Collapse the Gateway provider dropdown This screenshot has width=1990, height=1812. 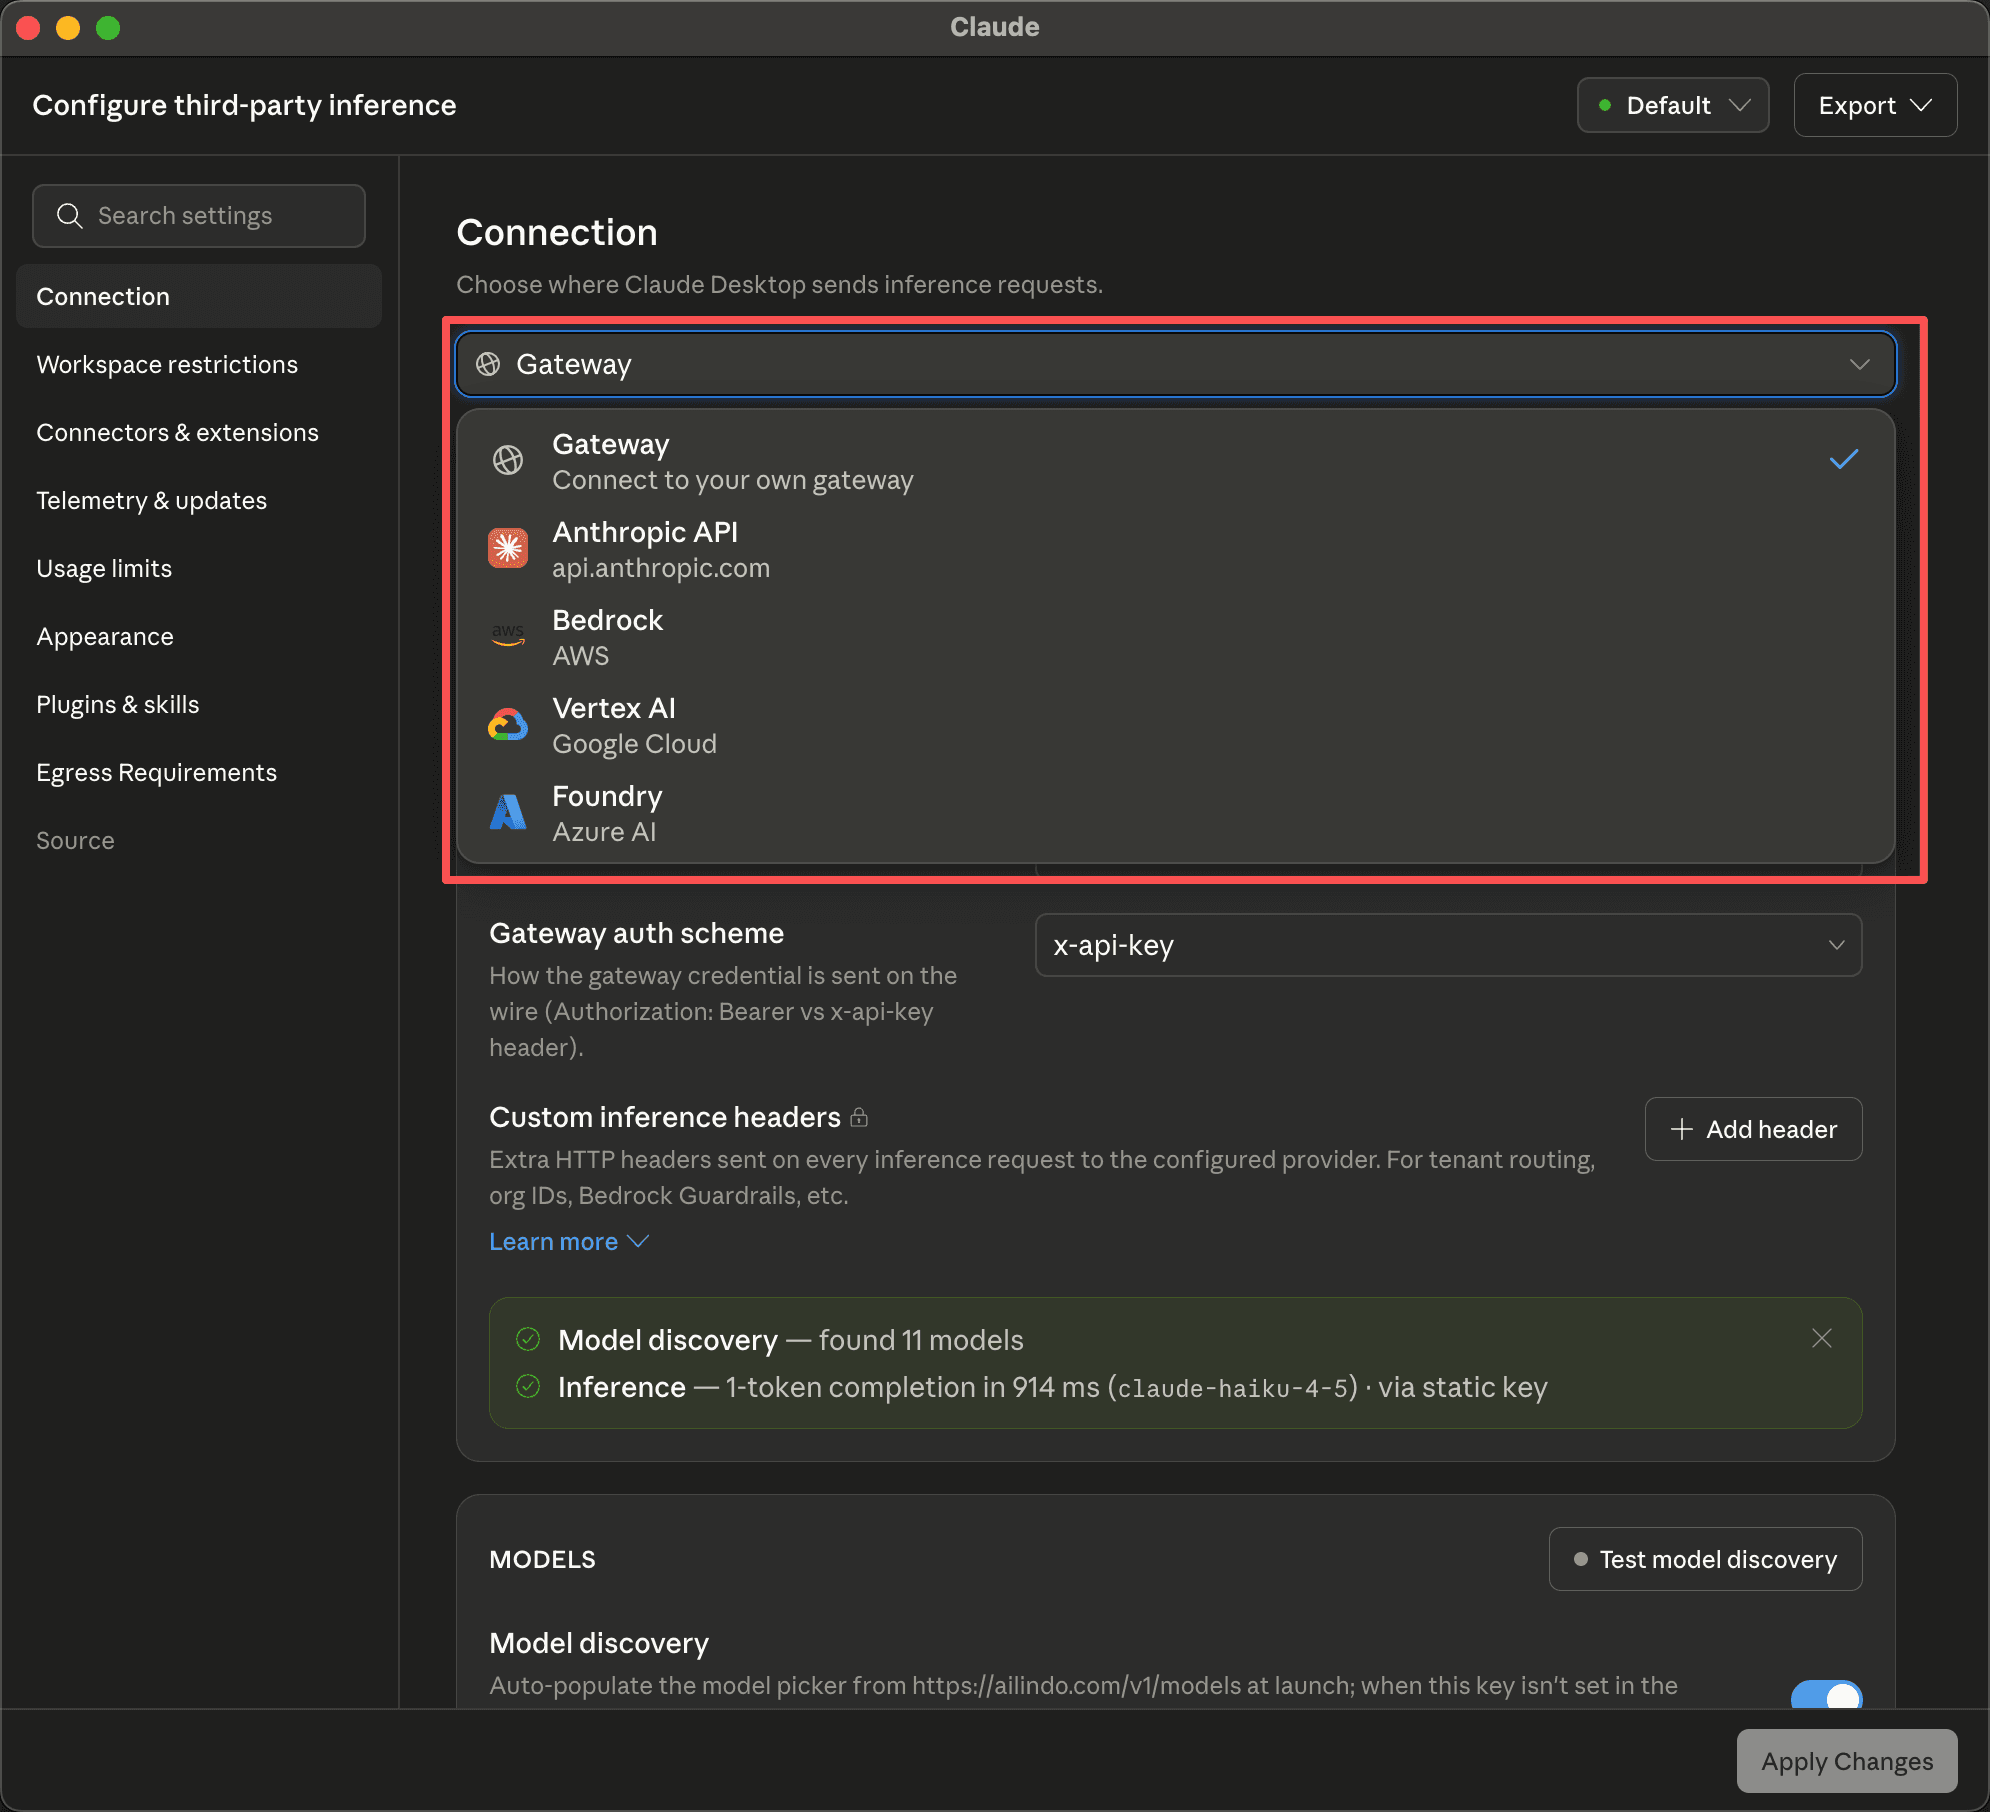click(1176, 364)
